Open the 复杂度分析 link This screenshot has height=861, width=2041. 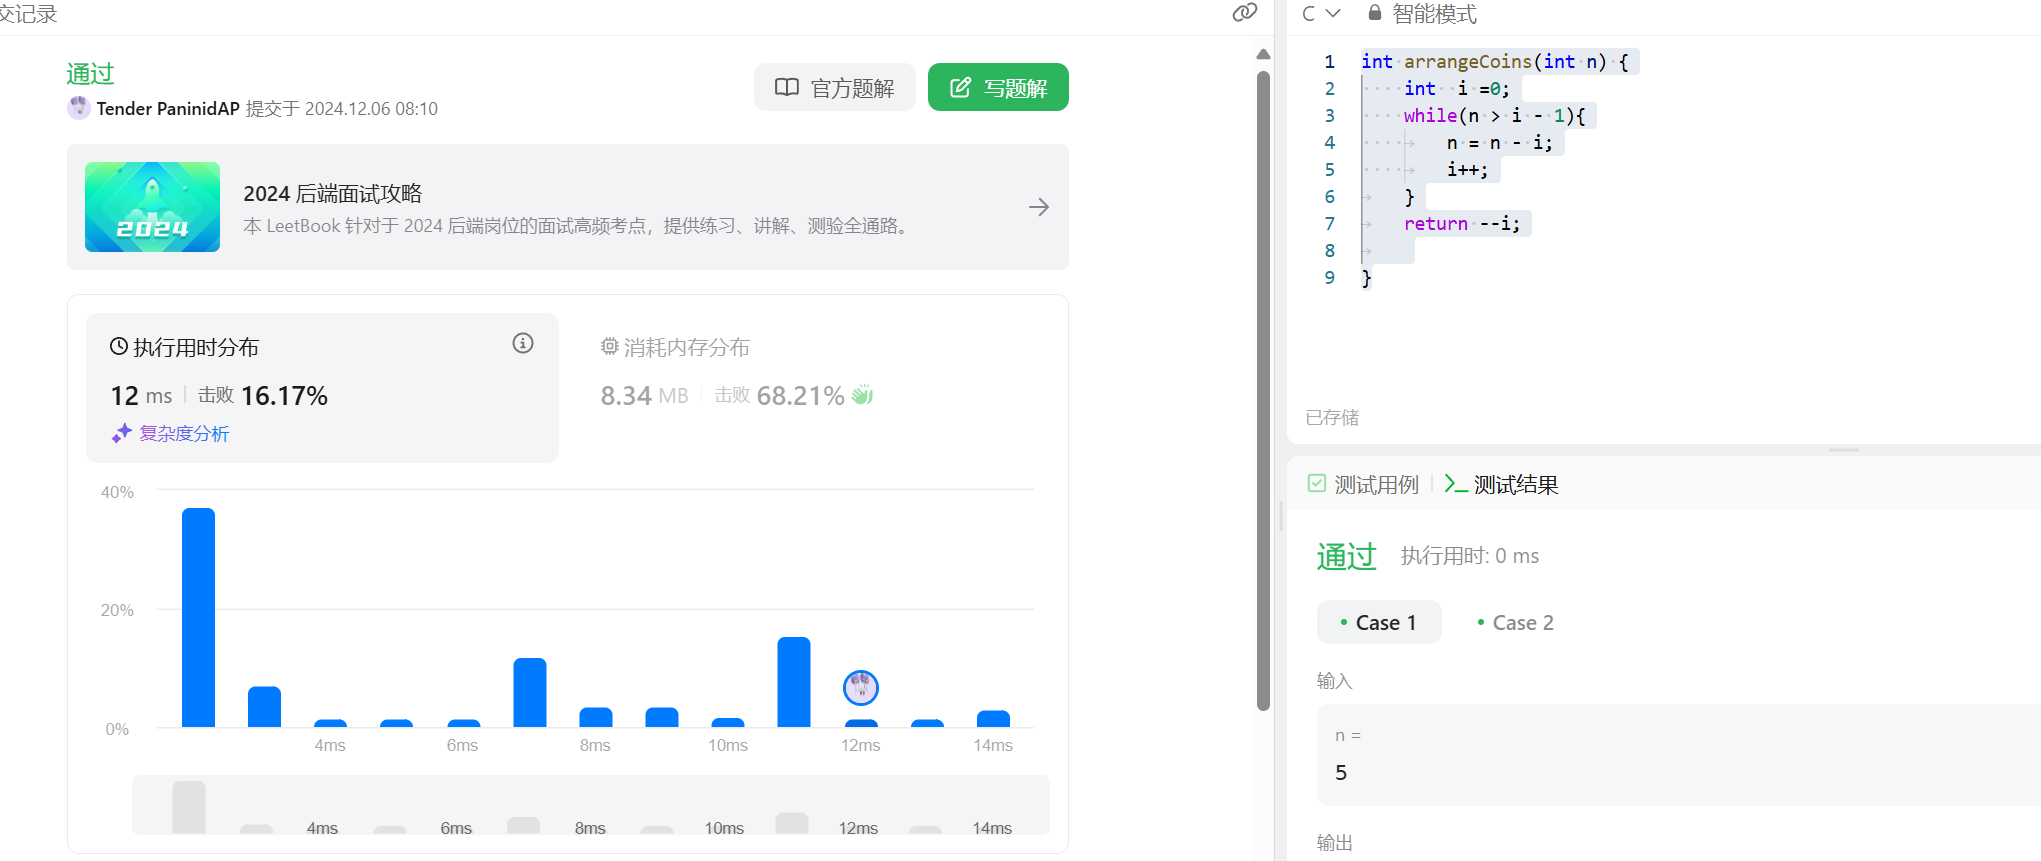coord(184,434)
